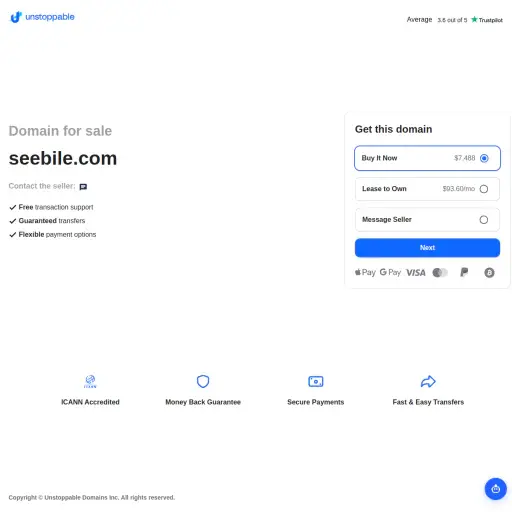The width and height of the screenshot is (512, 512).
Task: Click the Mastercard payment icon
Action: click(x=440, y=273)
